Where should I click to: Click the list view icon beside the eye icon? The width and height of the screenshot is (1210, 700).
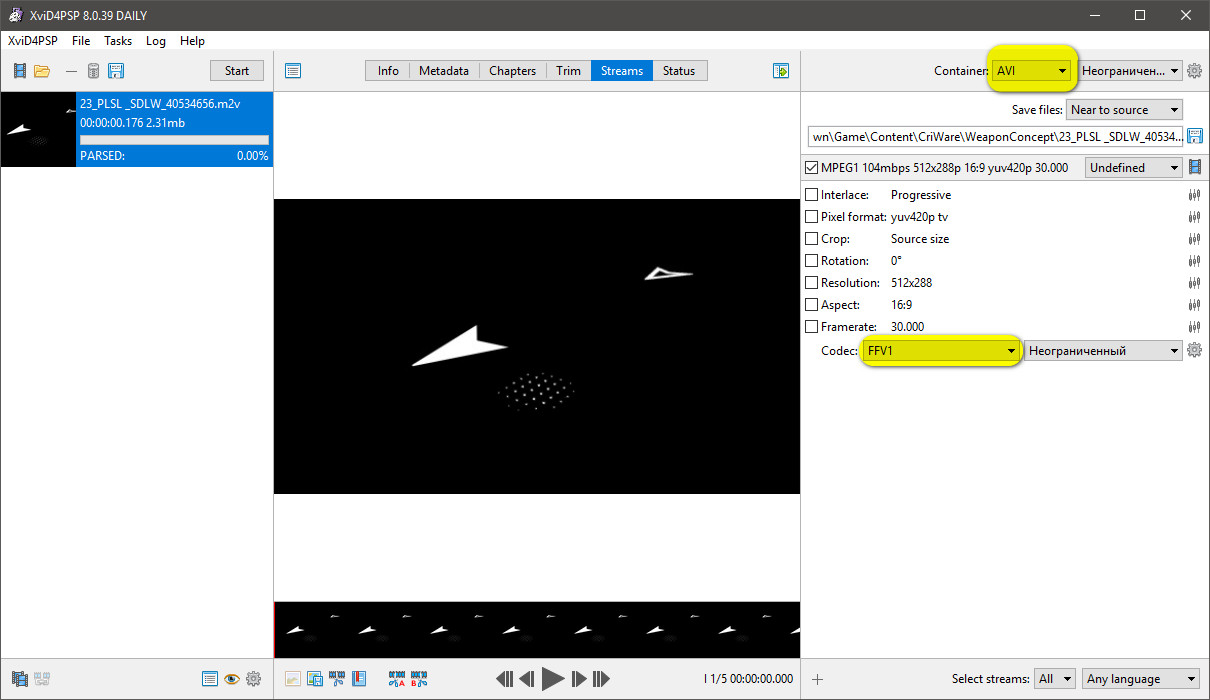point(209,679)
